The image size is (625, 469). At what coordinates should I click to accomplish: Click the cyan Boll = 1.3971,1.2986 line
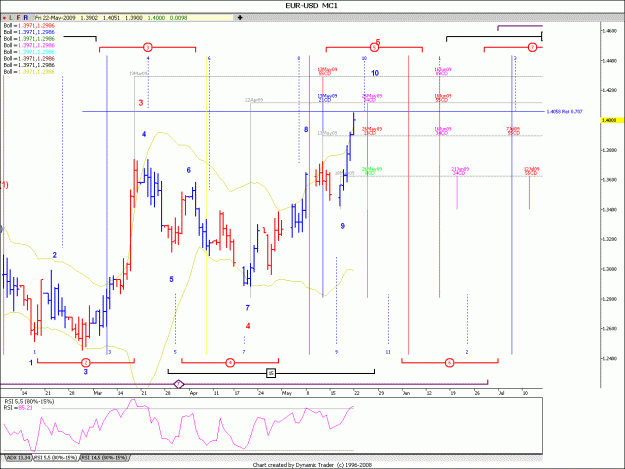[x=29, y=52]
